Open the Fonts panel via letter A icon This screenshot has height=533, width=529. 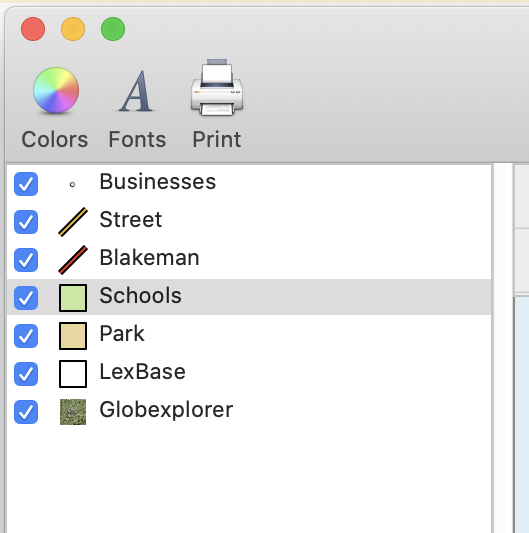click(136, 91)
